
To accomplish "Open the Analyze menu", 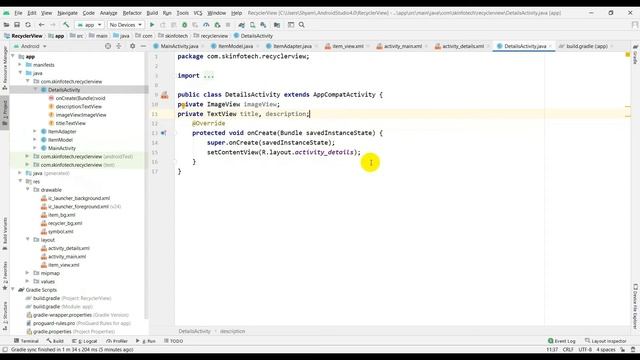I will [x=109, y=13].
